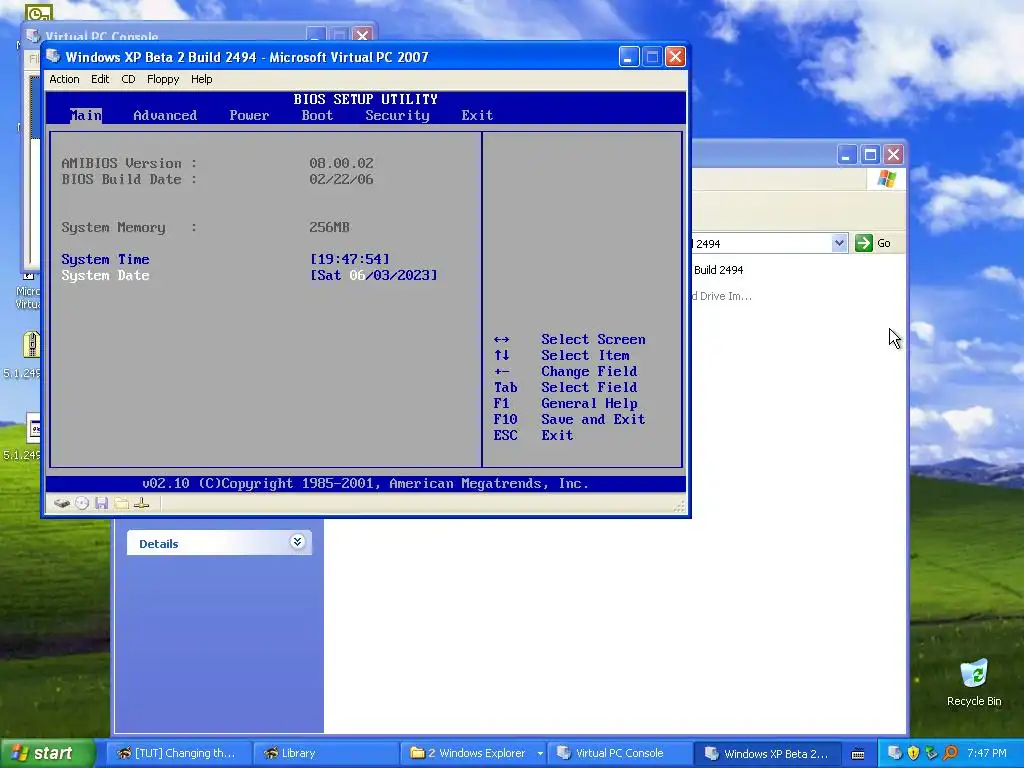Select the Advanced BIOS tab
The width and height of the screenshot is (1024, 768).
click(165, 116)
